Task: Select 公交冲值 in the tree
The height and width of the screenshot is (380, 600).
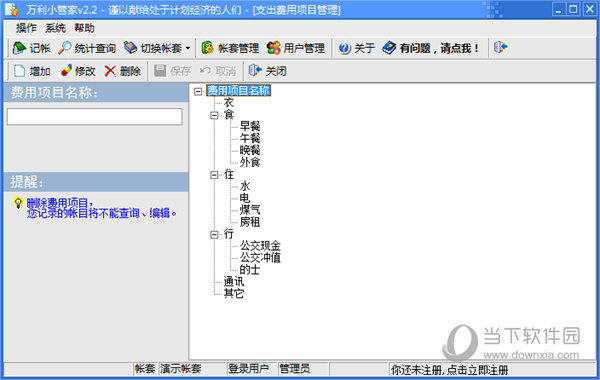Action: click(260, 258)
